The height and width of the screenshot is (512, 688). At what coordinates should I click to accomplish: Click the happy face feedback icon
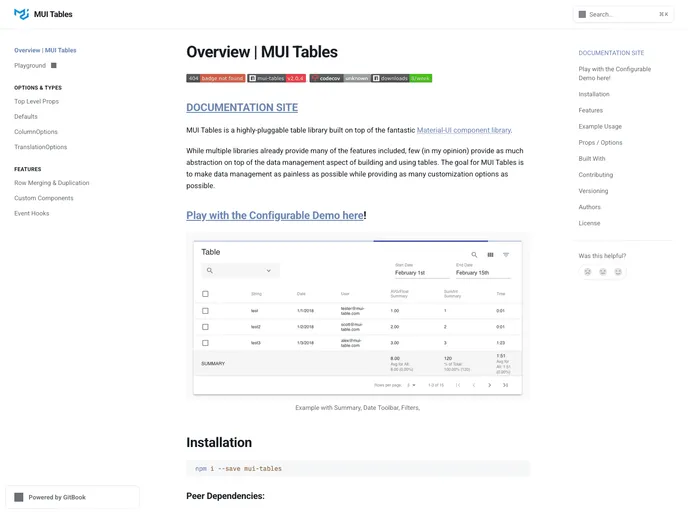pyautogui.click(x=618, y=272)
